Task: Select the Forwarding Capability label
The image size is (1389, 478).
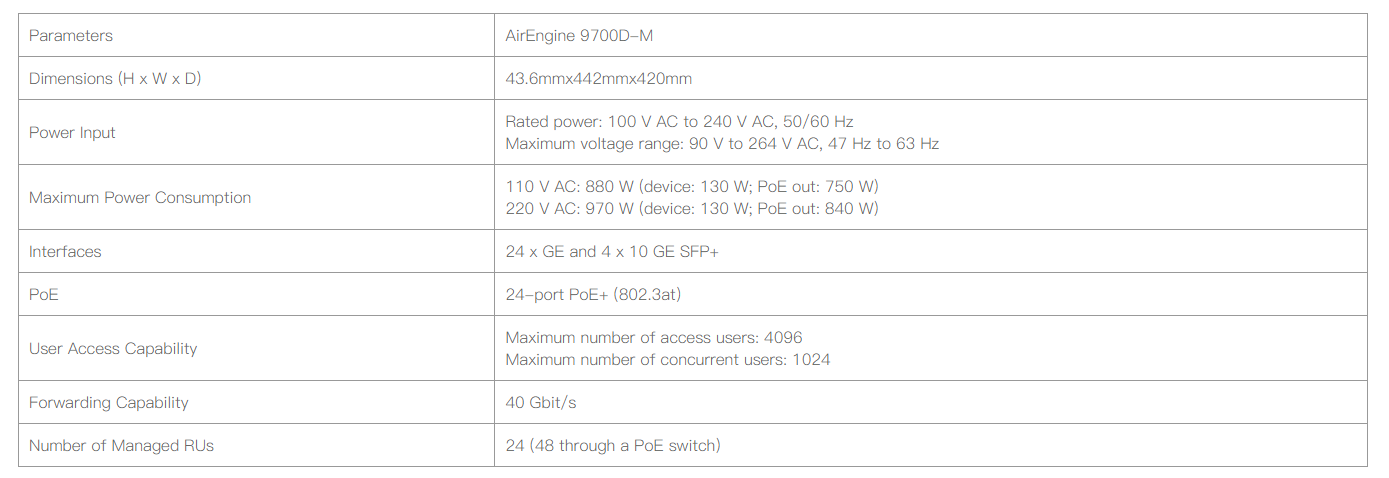Action: (x=109, y=403)
